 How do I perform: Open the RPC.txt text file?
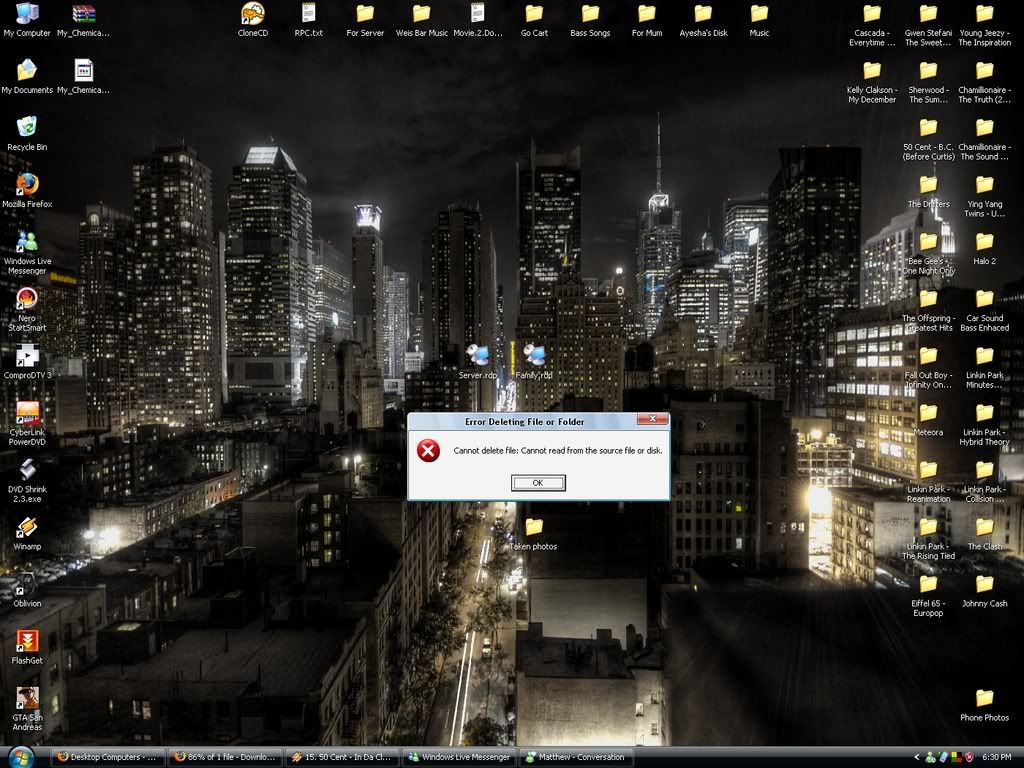click(x=308, y=14)
